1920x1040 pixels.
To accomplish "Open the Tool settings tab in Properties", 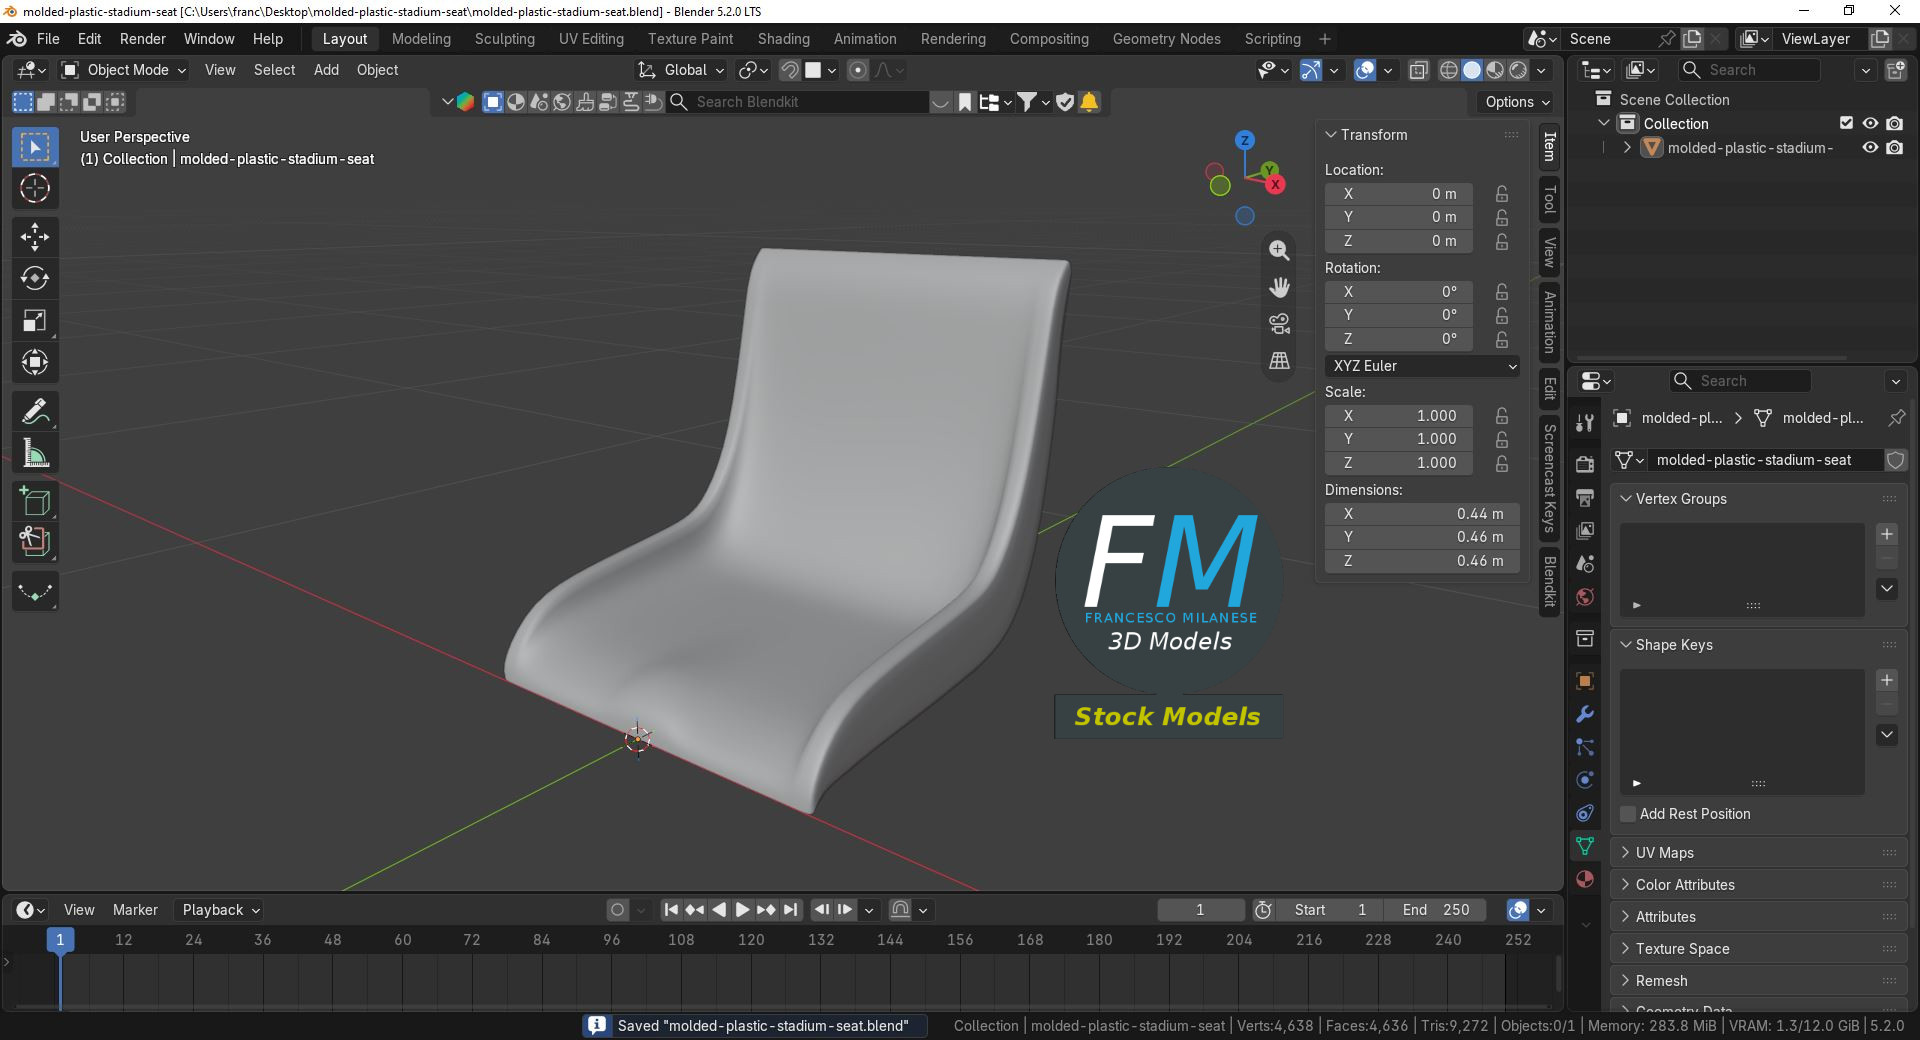I will [1585, 423].
